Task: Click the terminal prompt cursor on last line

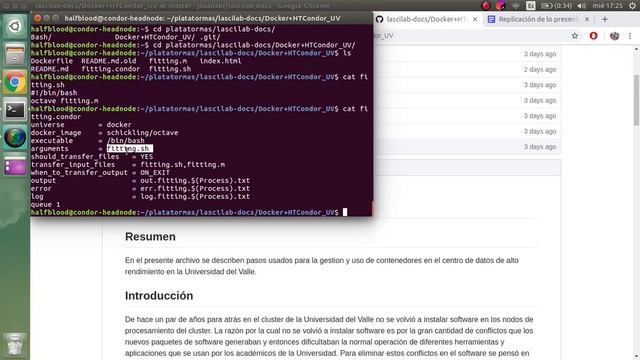Action: tap(345, 212)
